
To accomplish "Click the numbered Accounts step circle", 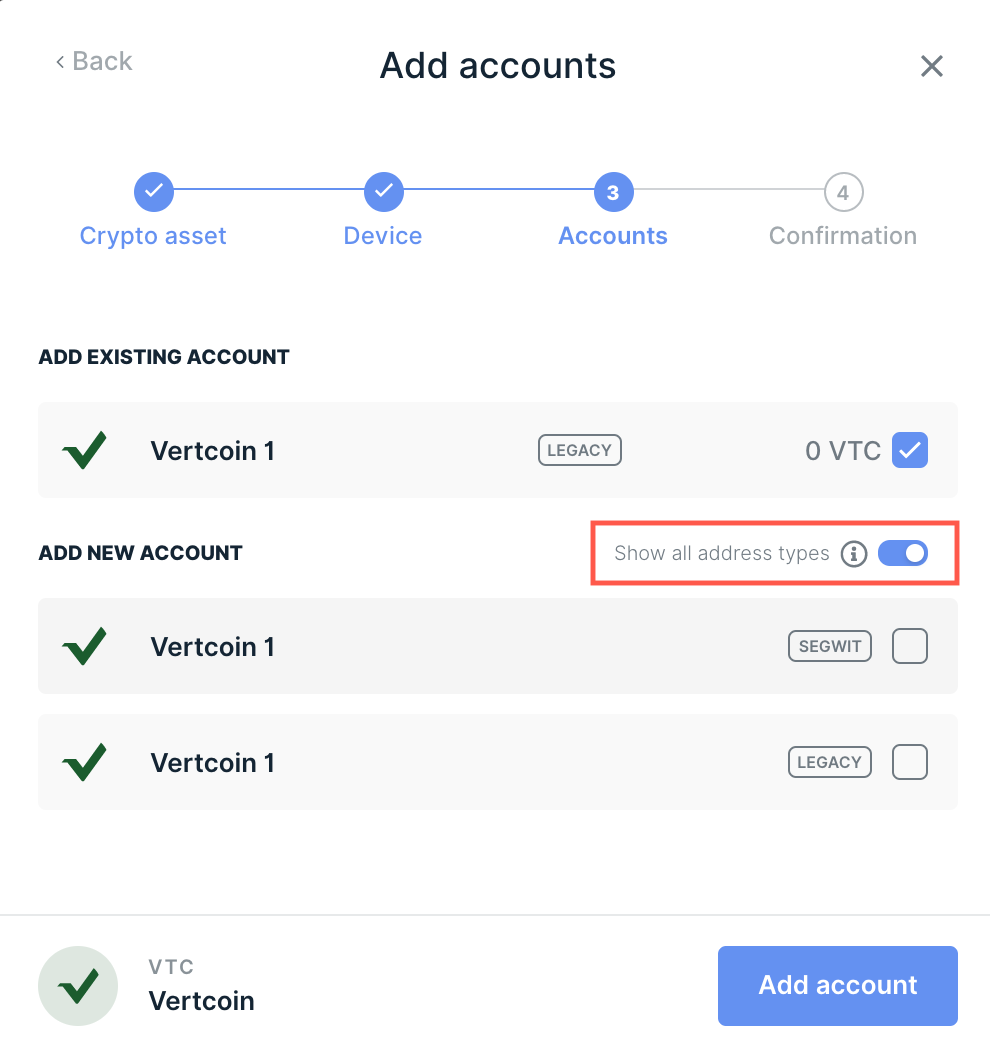I will click(613, 191).
